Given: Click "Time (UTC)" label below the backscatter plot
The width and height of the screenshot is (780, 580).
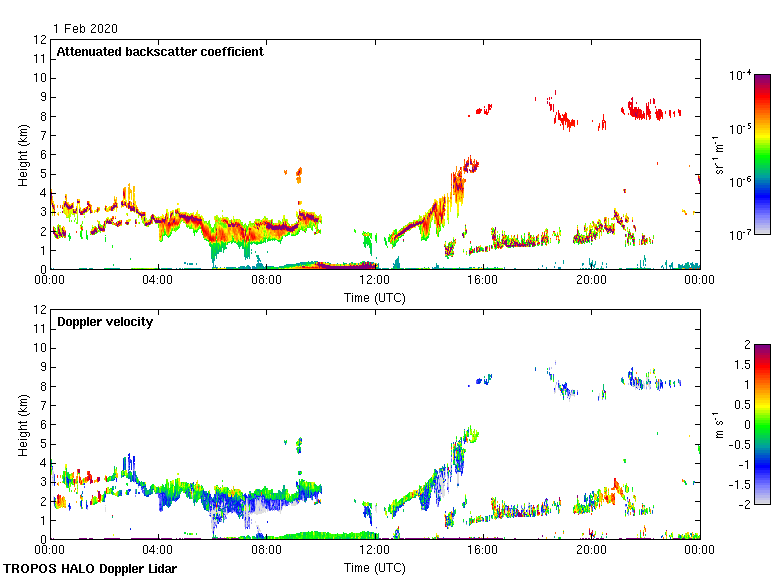Looking at the screenshot, I should [375, 297].
